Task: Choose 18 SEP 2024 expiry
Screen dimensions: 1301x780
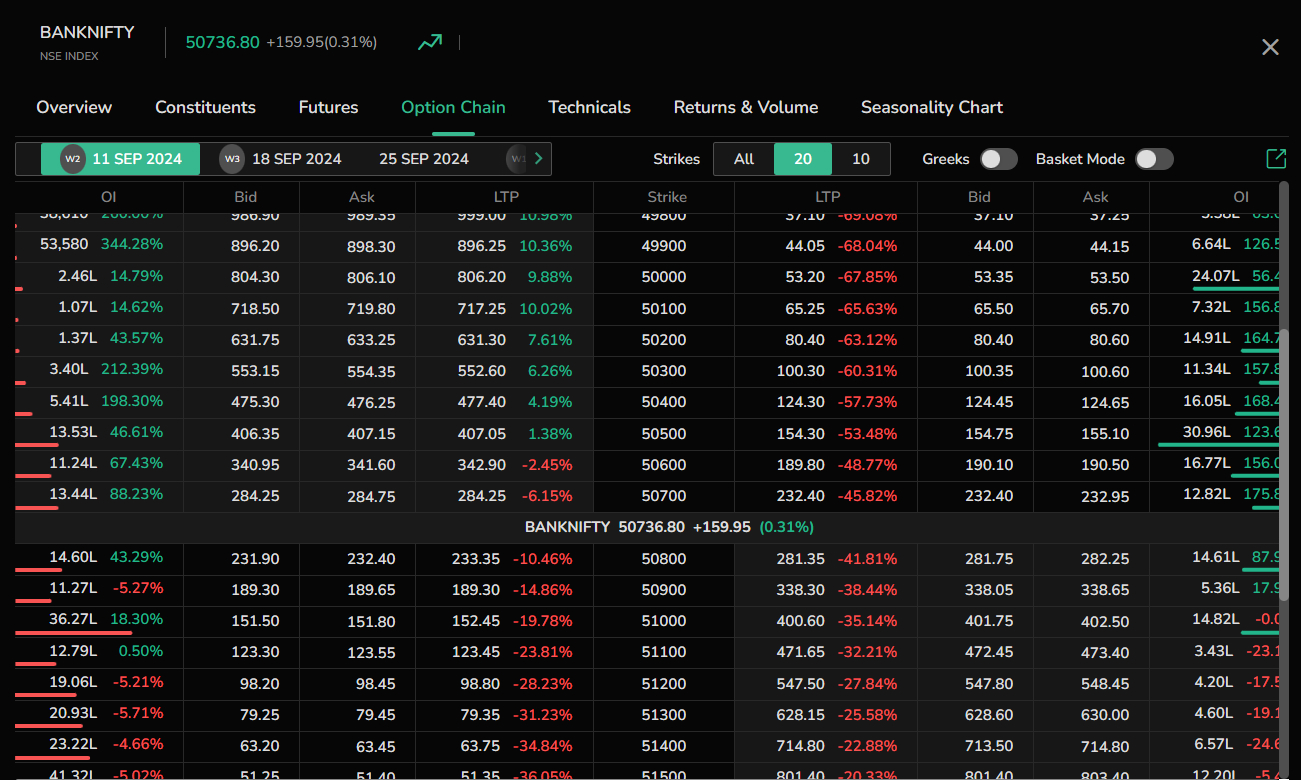Action: (282, 159)
